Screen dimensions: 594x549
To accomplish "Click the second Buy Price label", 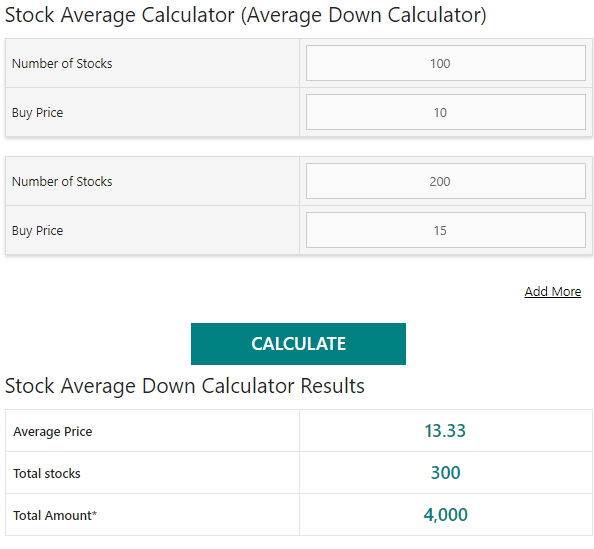I will [38, 231].
